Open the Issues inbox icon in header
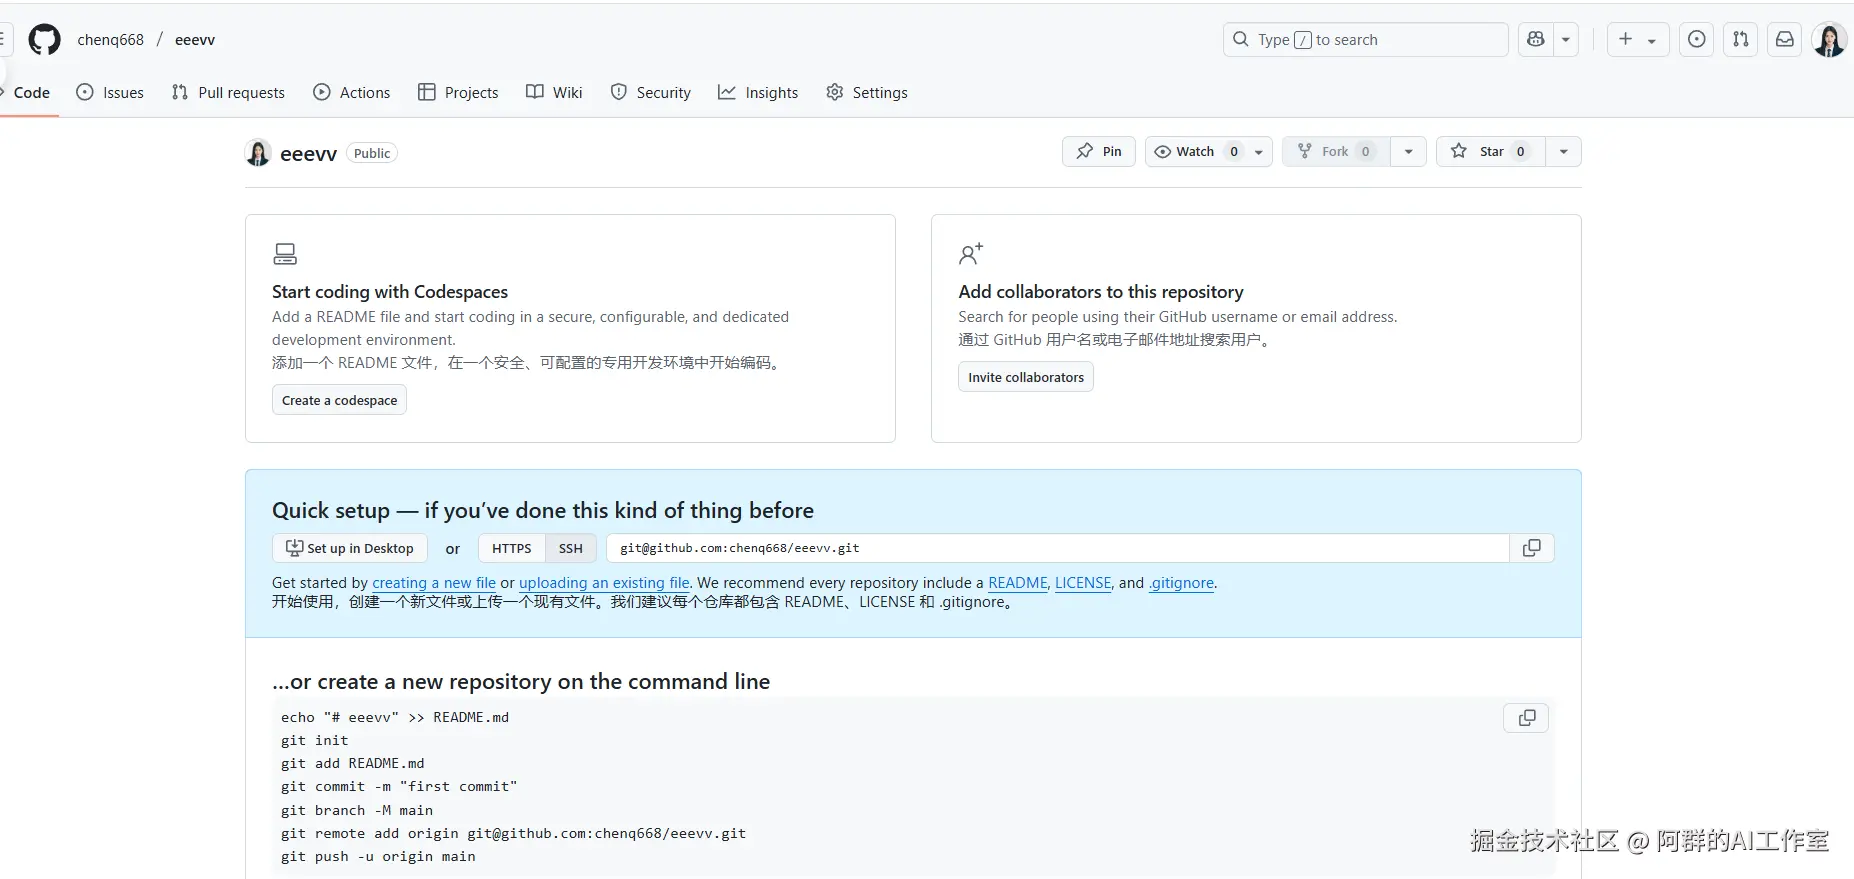This screenshot has width=1854, height=879. 1697,40
